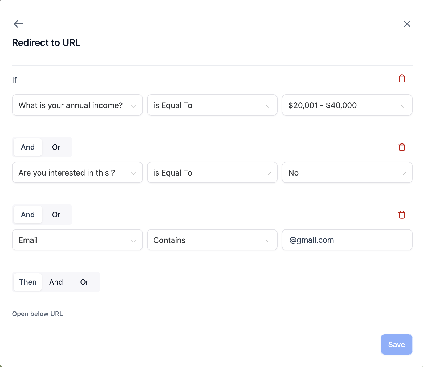Select 'And' next to Then

[x=56, y=282]
